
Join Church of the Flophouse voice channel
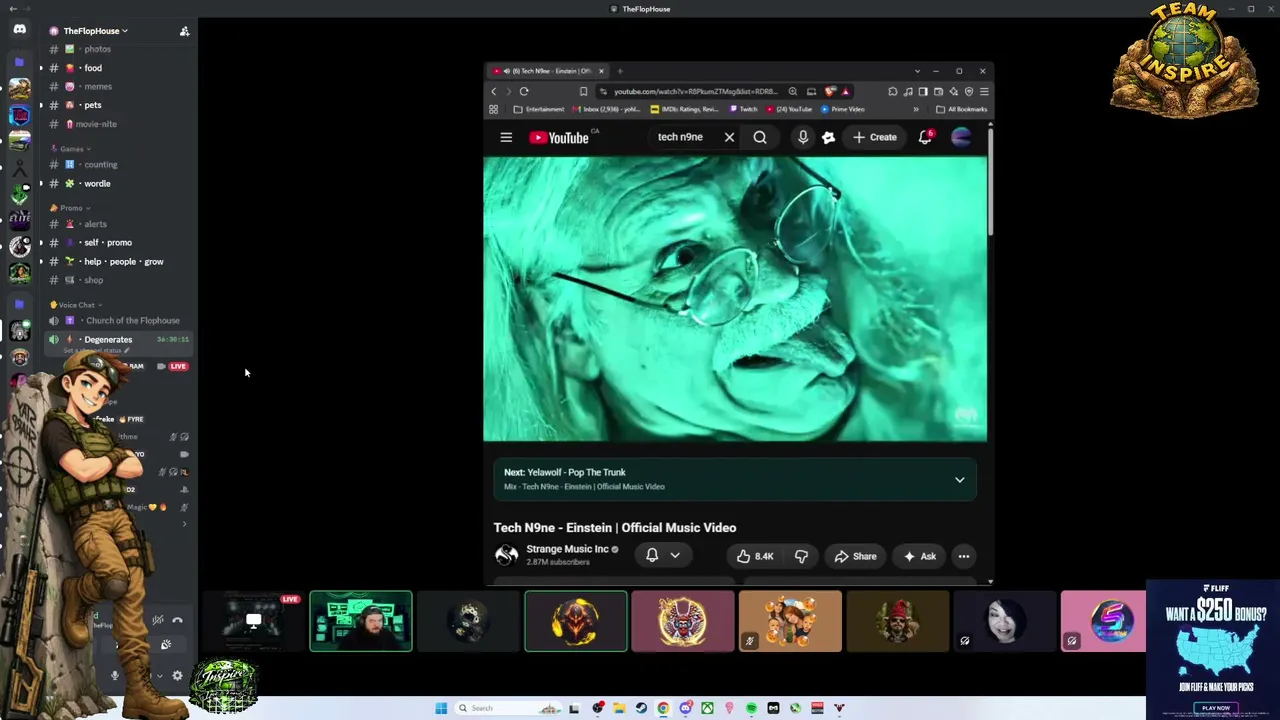(x=118, y=320)
